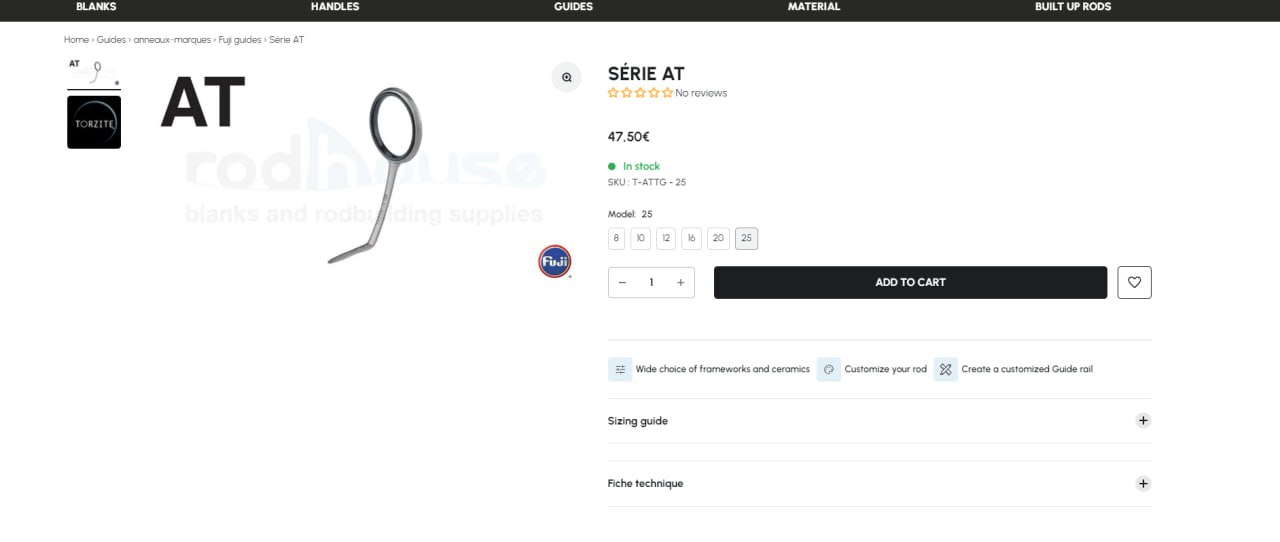
Task: Click the Customize your rod palette icon
Action: click(829, 369)
